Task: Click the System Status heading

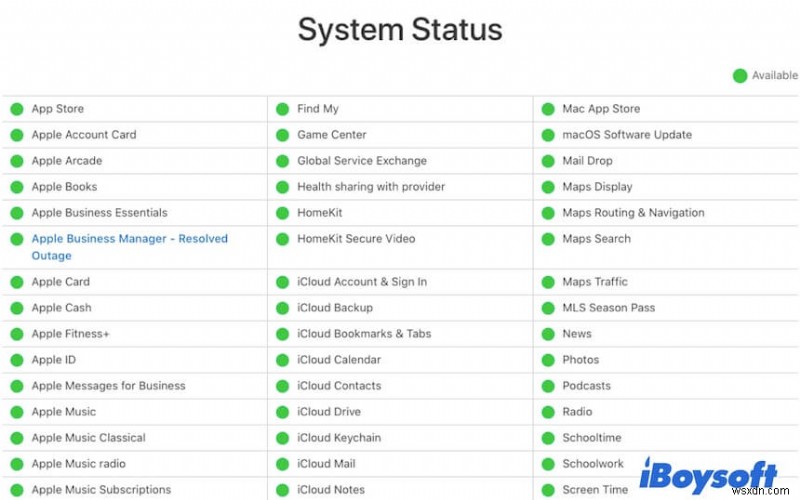Action: click(400, 29)
